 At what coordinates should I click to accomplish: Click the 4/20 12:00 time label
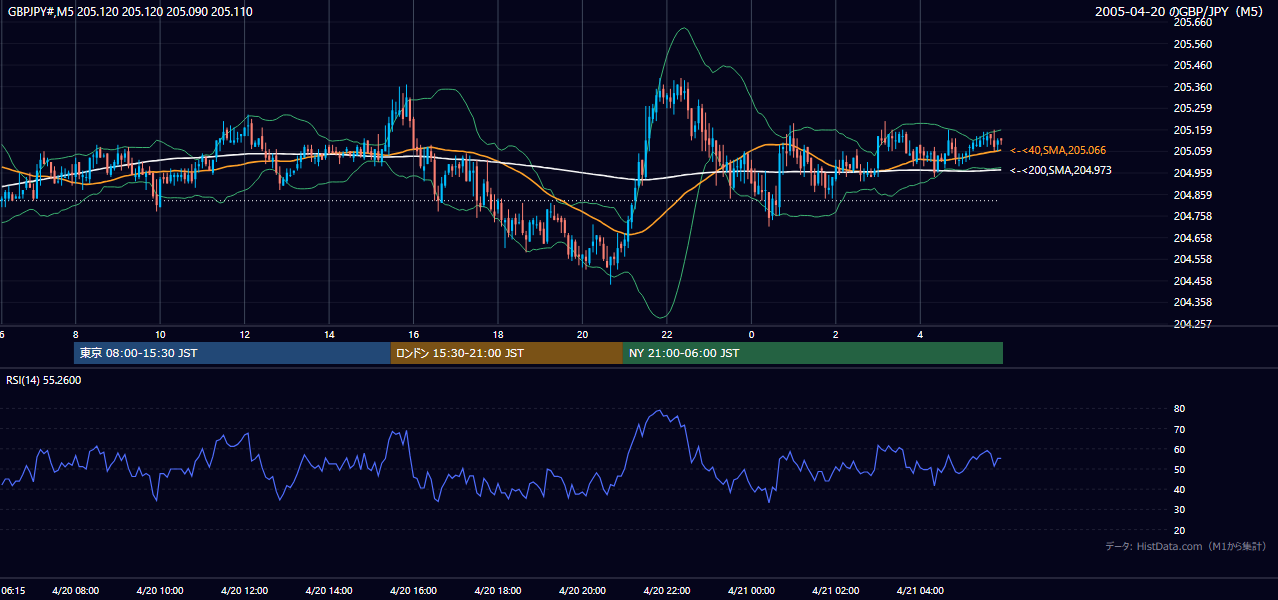click(x=244, y=591)
